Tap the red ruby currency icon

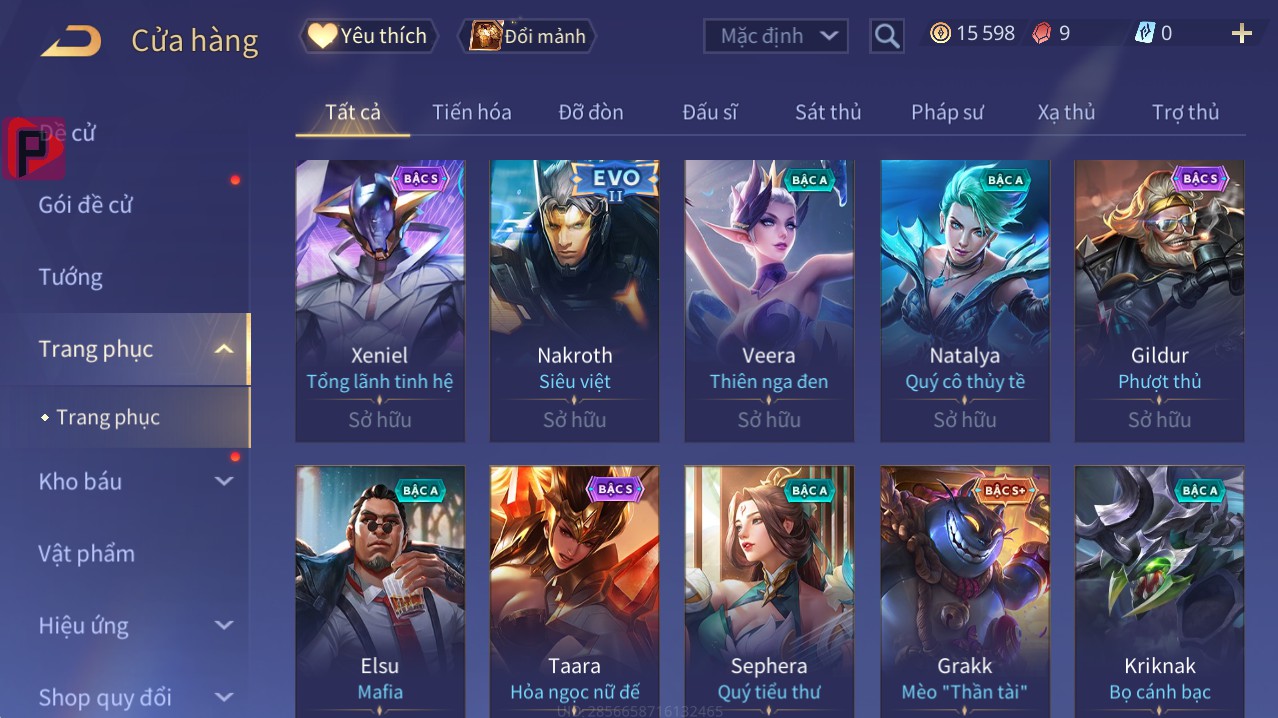point(1042,34)
